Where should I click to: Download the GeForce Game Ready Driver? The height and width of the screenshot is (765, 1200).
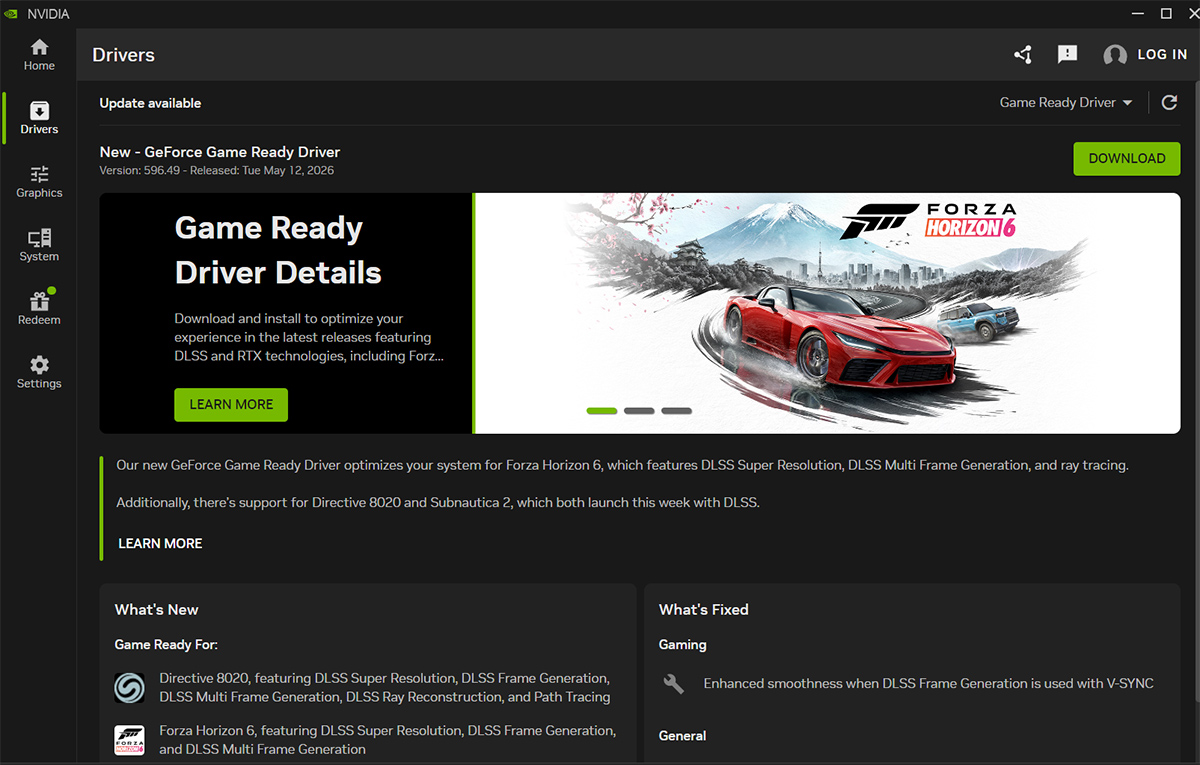coord(1127,158)
